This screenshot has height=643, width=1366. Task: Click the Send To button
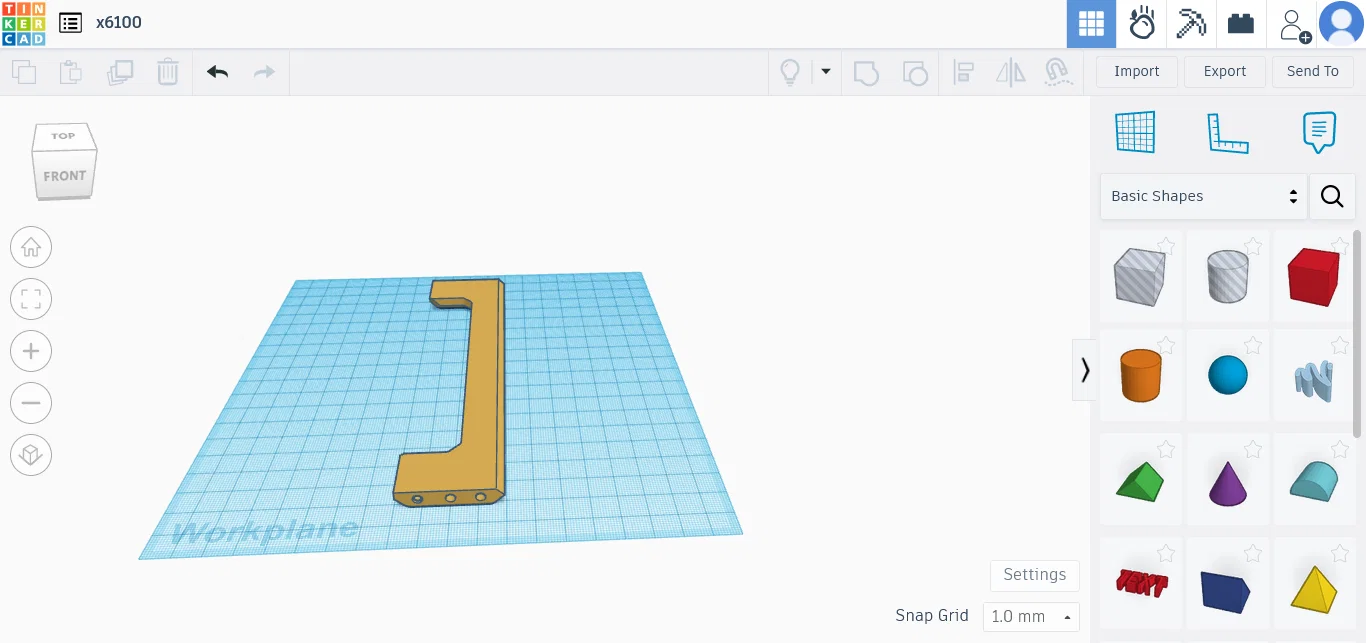click(x=1313, y=71)
